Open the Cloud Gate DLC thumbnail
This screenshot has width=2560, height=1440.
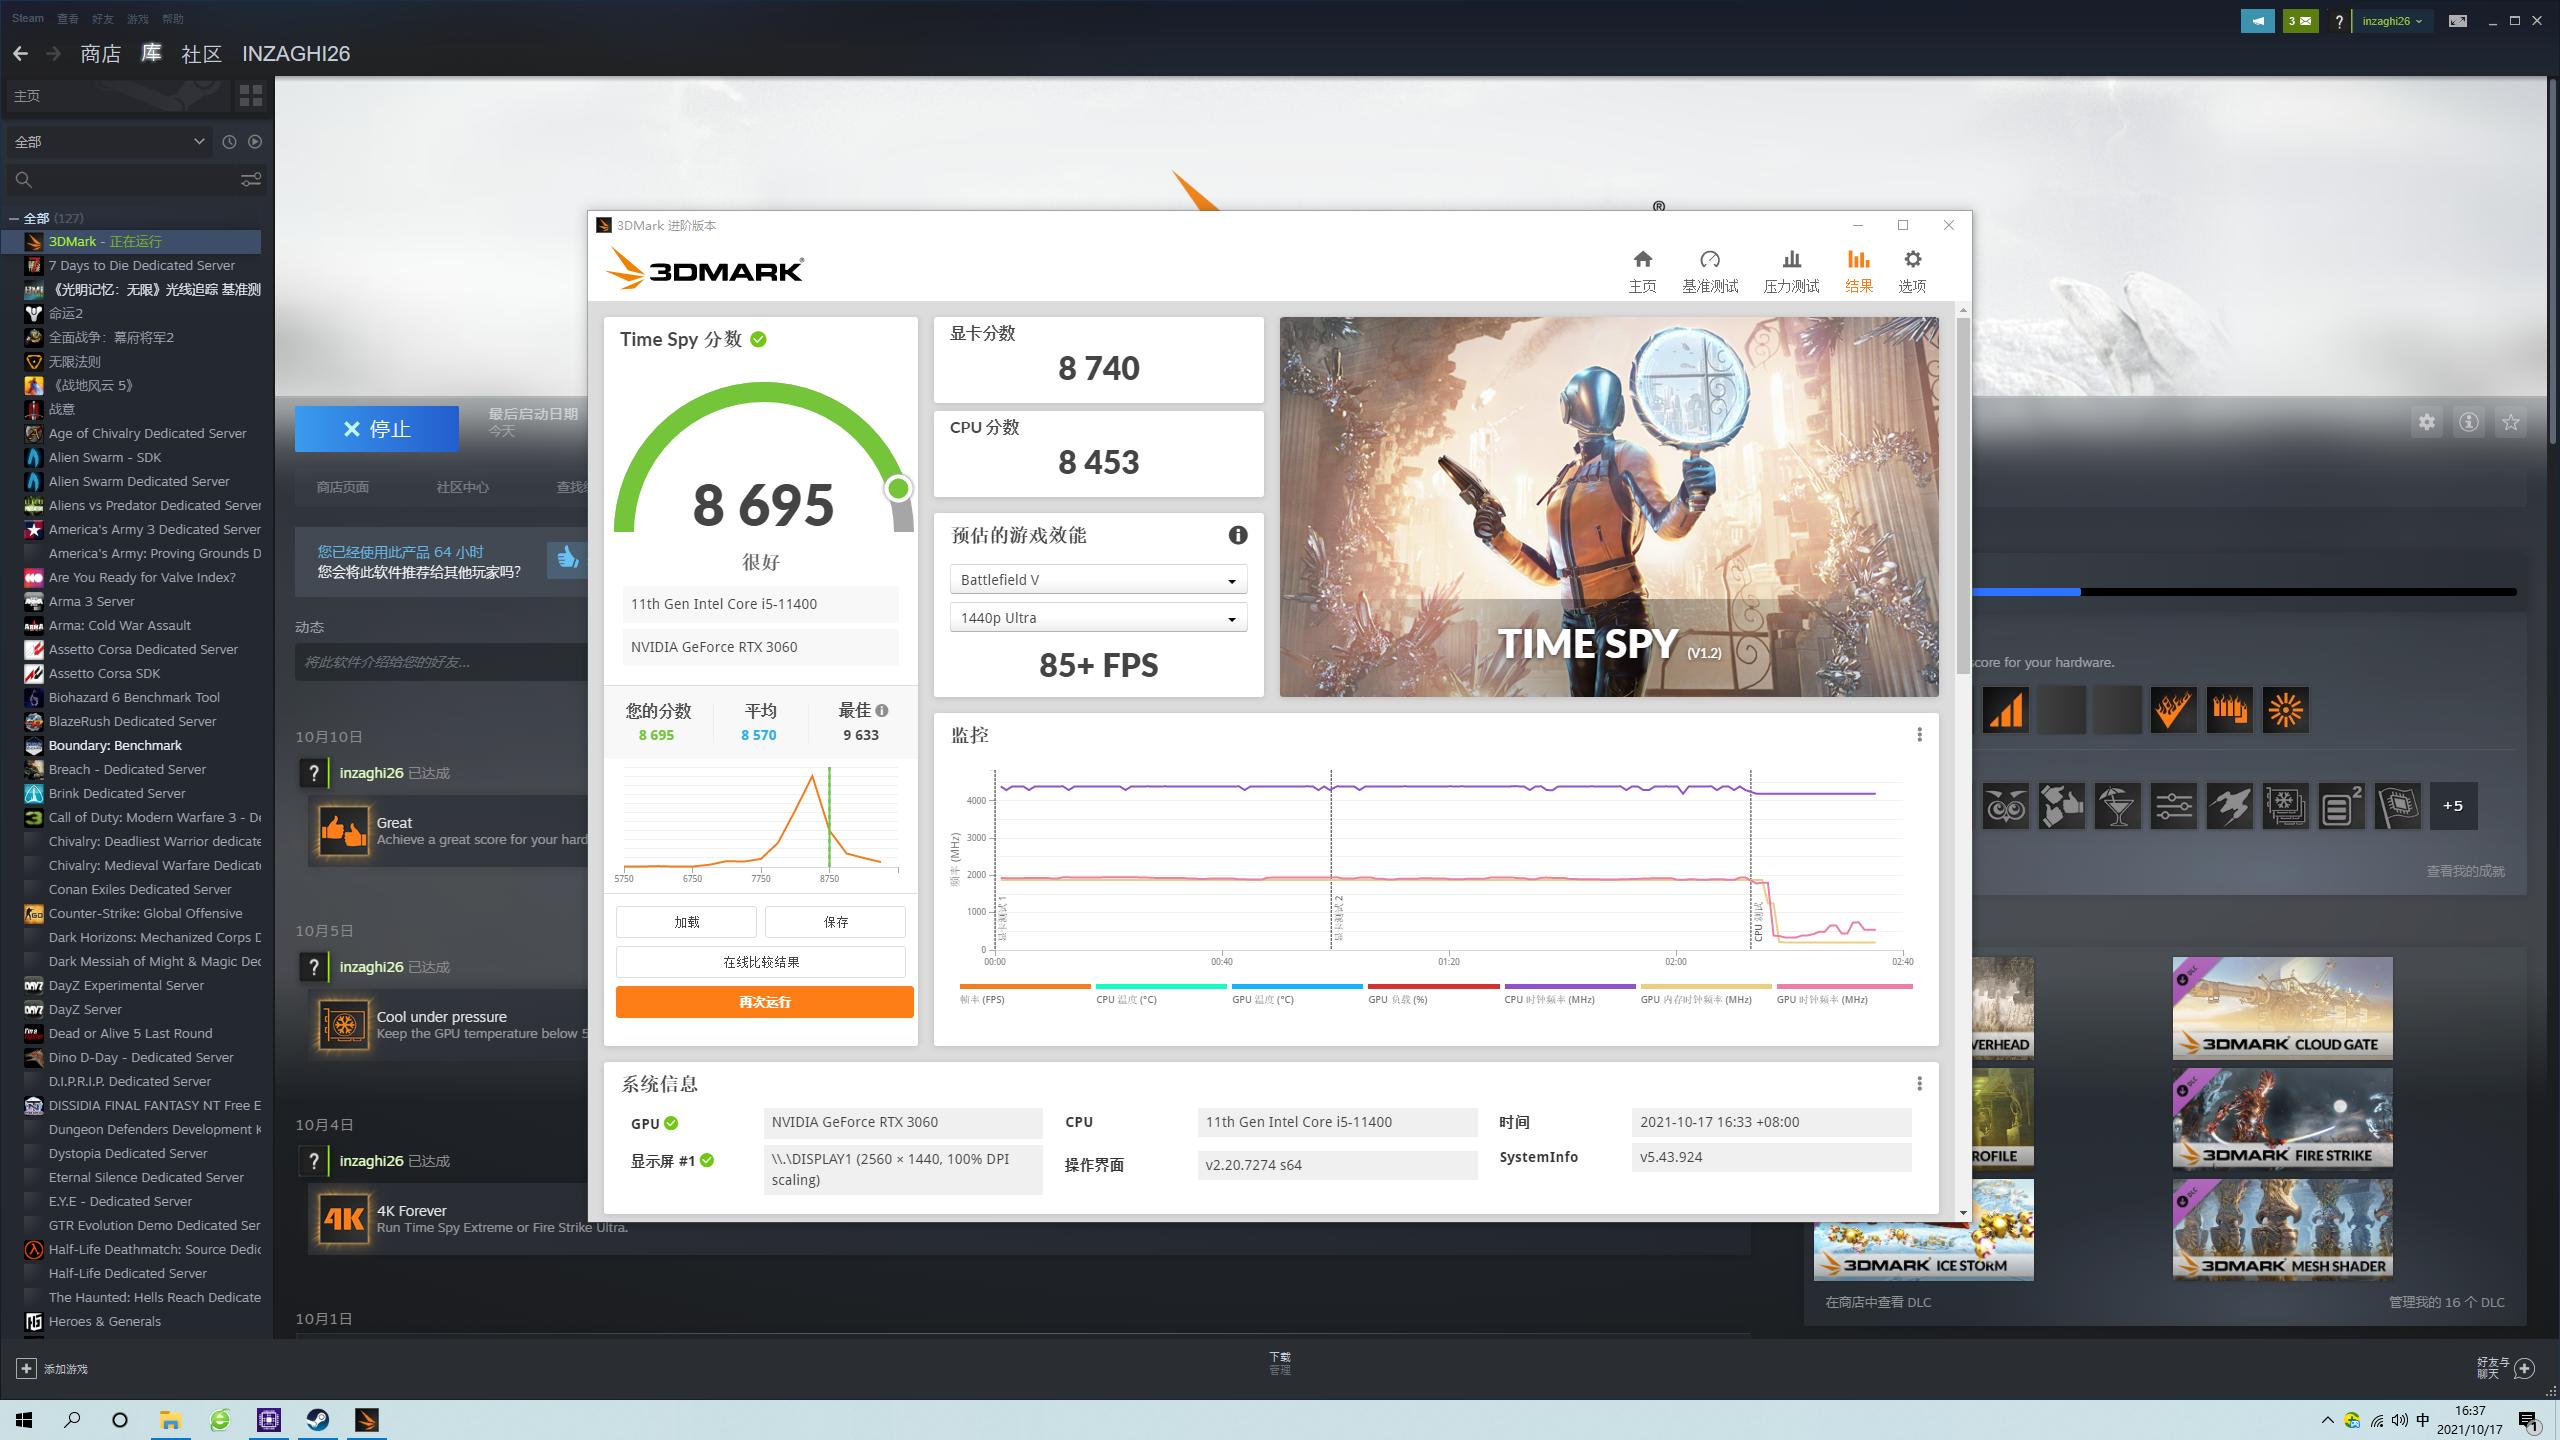pos(2282,1008)
